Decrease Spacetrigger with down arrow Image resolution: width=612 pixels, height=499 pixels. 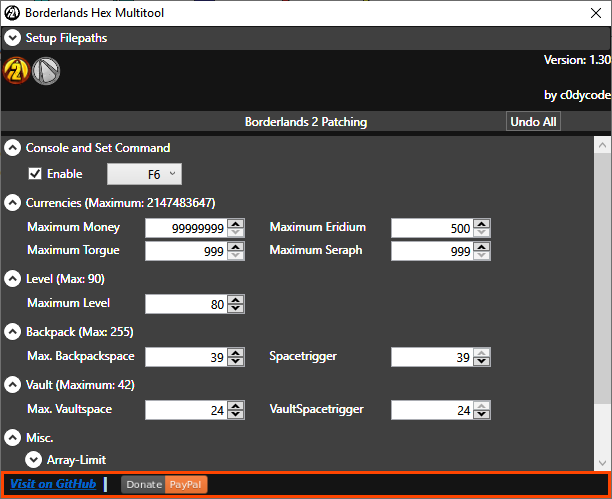tap(482, 362)
